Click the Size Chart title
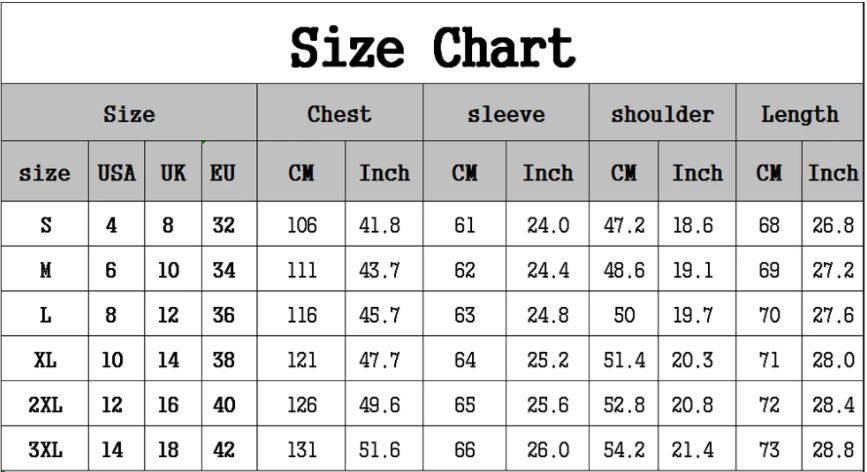The height and width of the screenshot is (472, 867). (x=432, y=45)
